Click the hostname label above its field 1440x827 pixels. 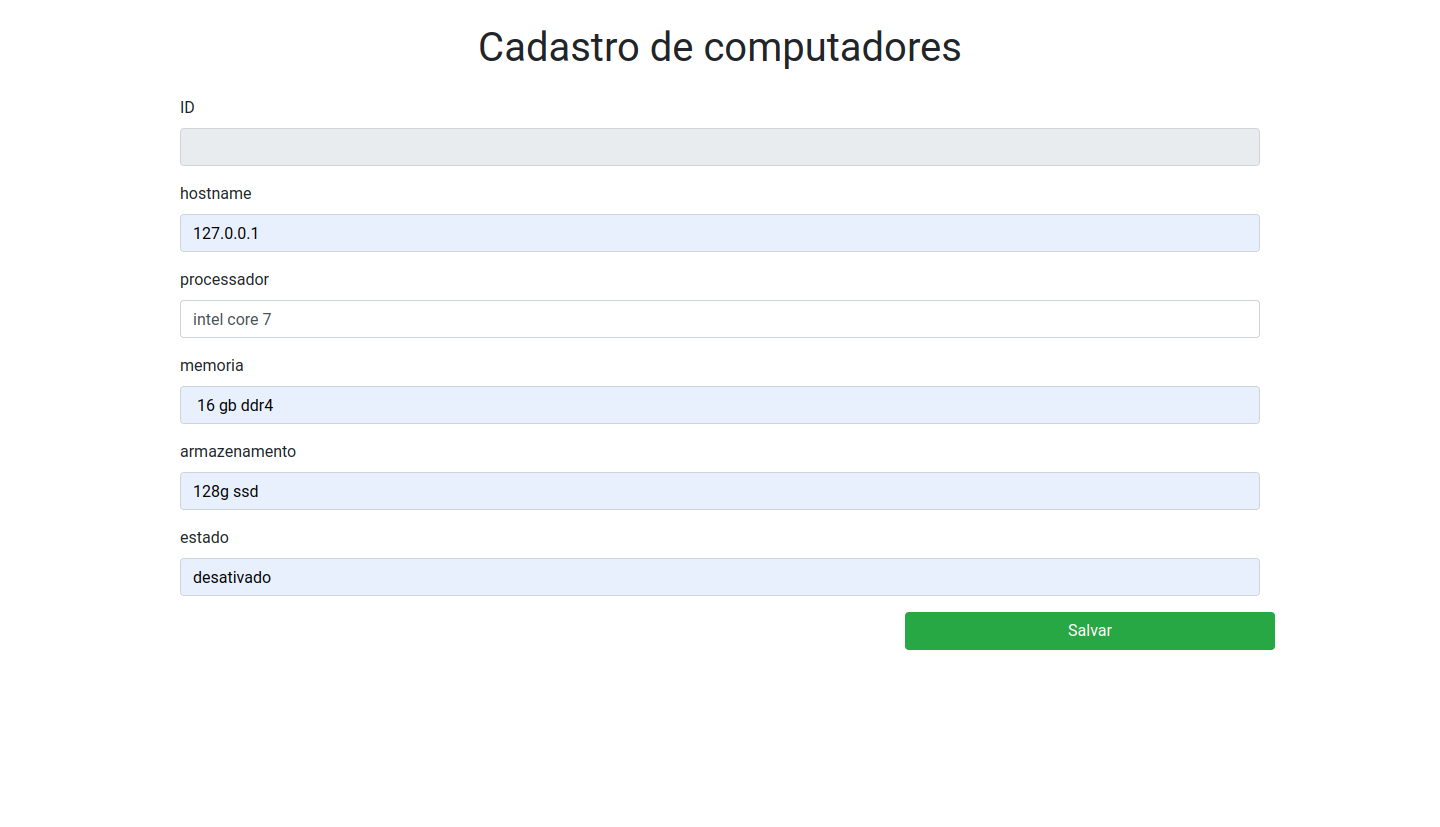(x=215, y=193)
